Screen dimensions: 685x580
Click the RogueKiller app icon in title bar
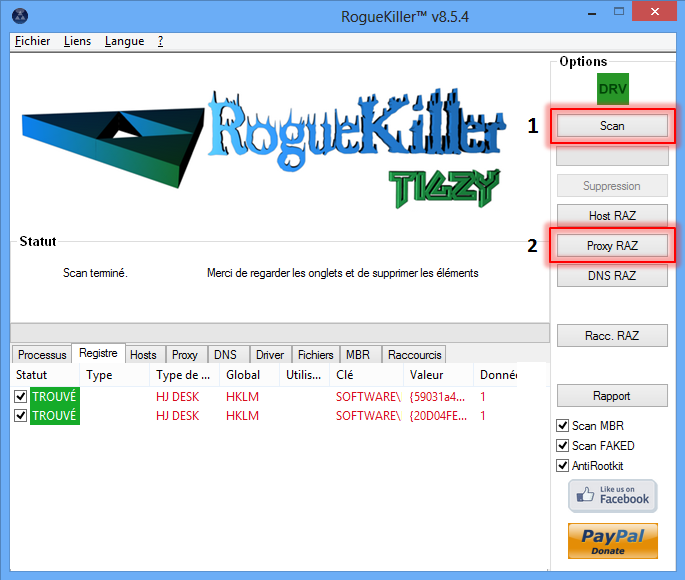[x=20, y=16]
